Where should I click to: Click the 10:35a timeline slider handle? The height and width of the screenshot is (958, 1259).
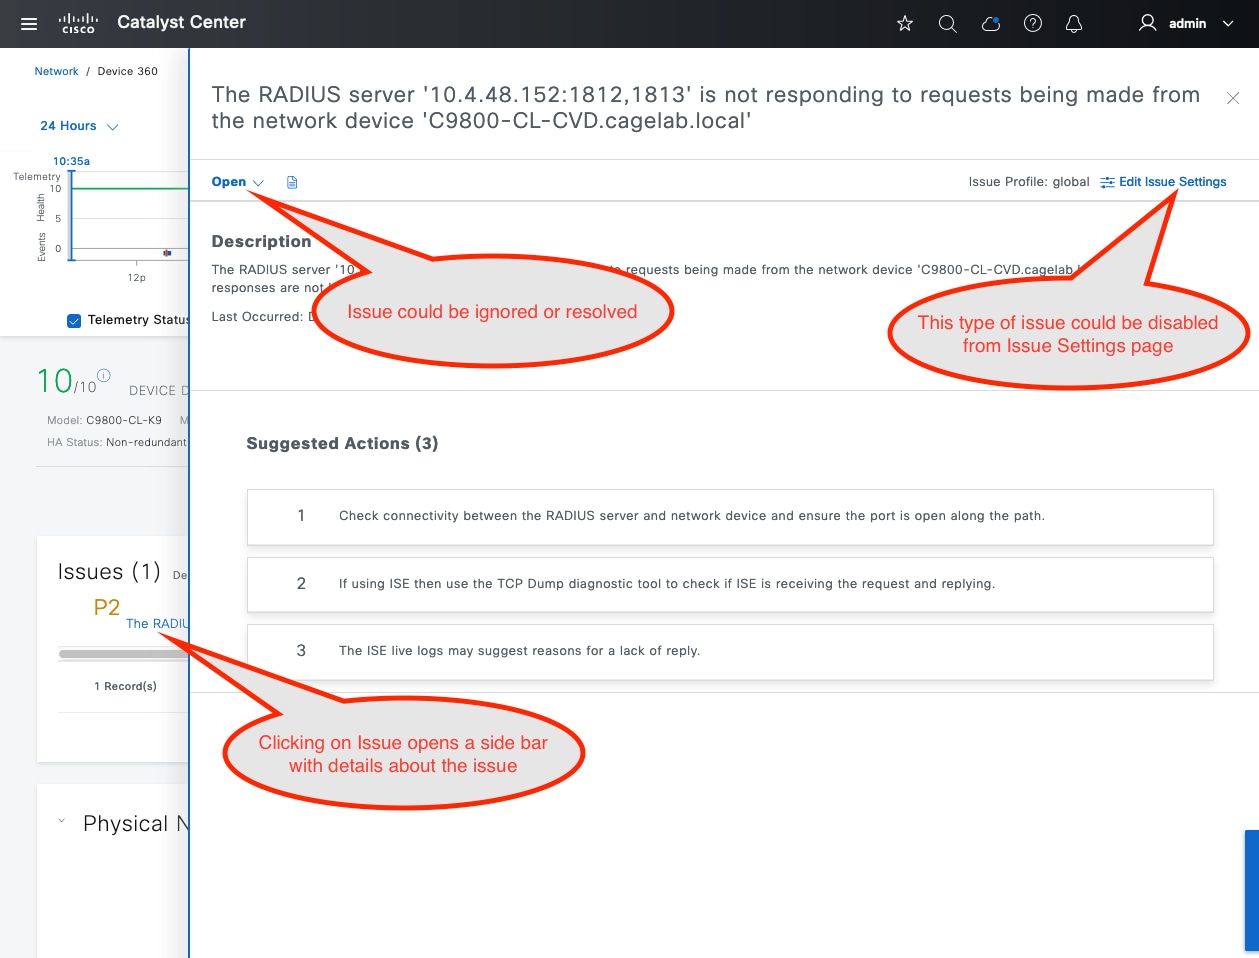tap(71, 215)
